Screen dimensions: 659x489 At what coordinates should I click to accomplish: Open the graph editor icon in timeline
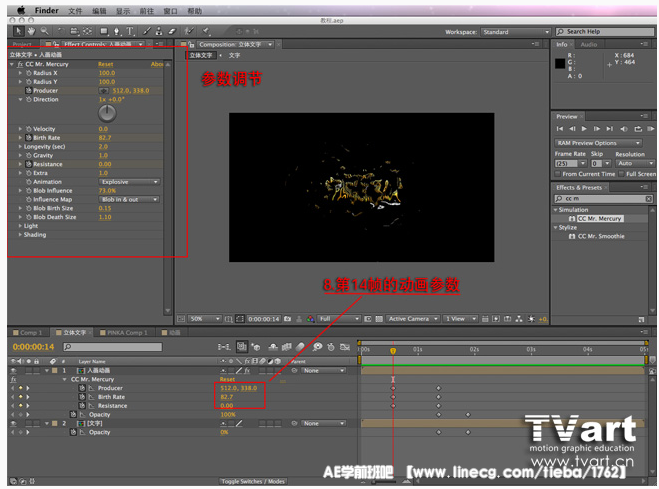pyautogui.click(x=345, y=347)
